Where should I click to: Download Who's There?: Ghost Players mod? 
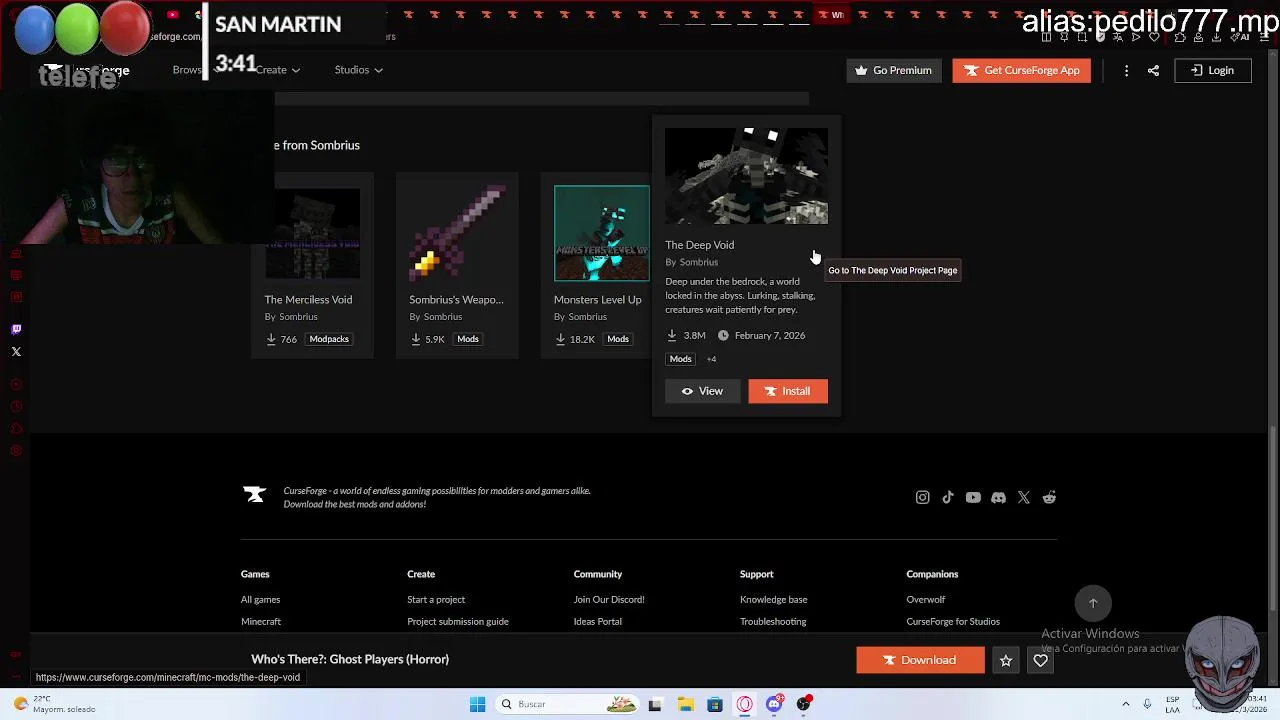click(x=920, y=660)
